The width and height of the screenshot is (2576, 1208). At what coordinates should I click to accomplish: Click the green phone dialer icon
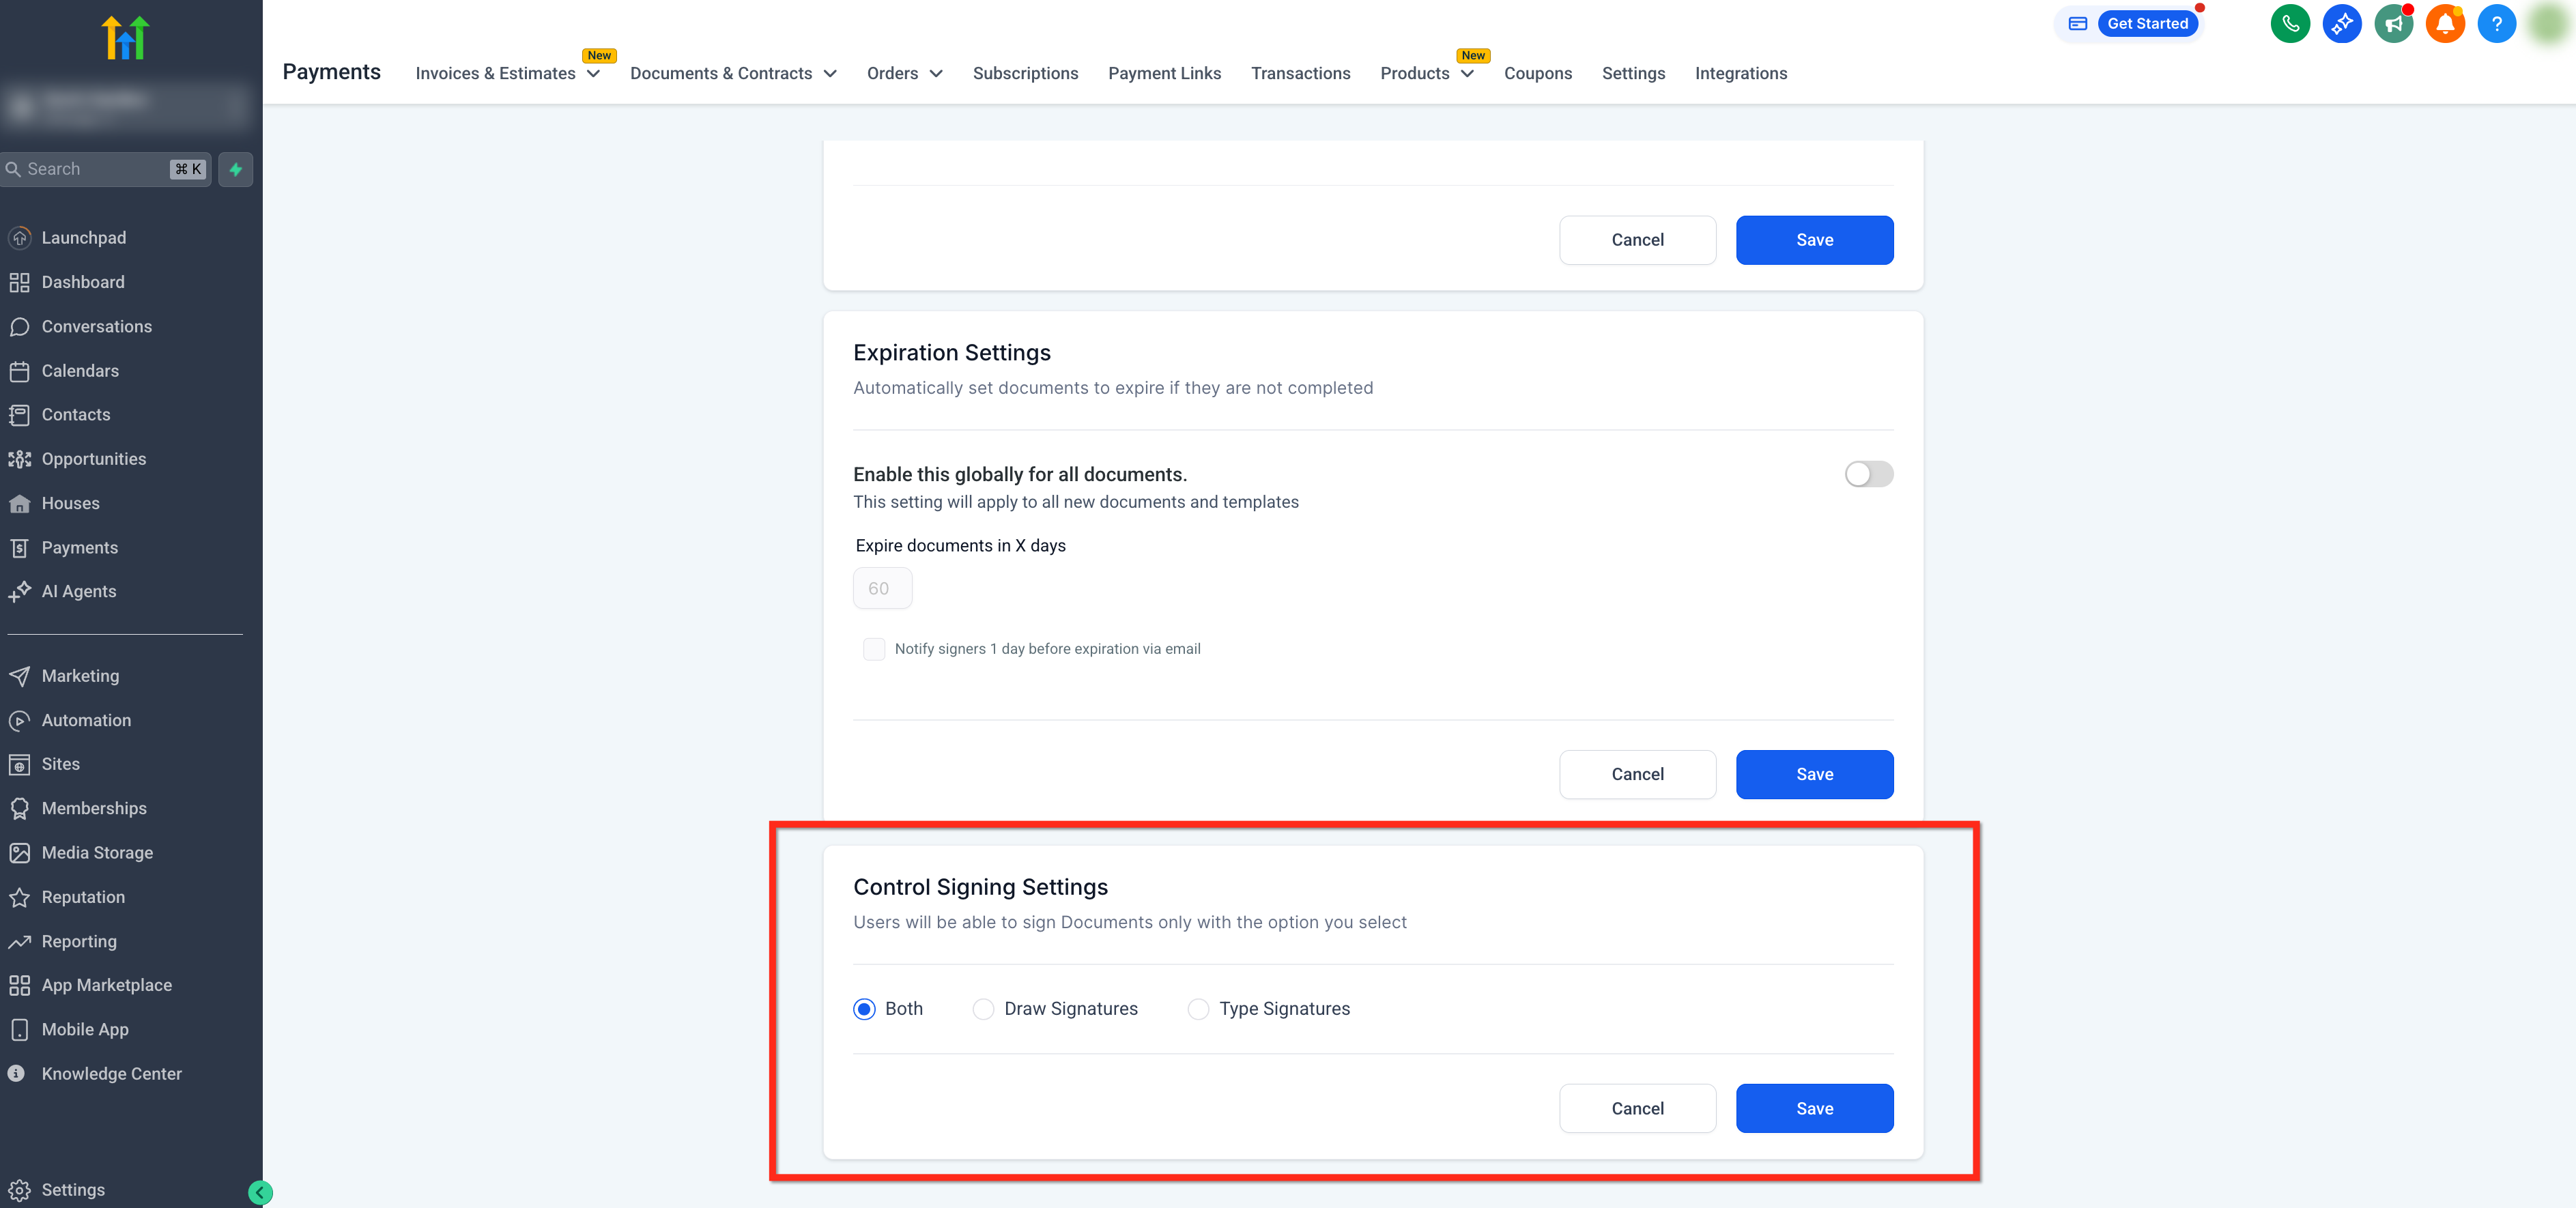click(2289, 24)
